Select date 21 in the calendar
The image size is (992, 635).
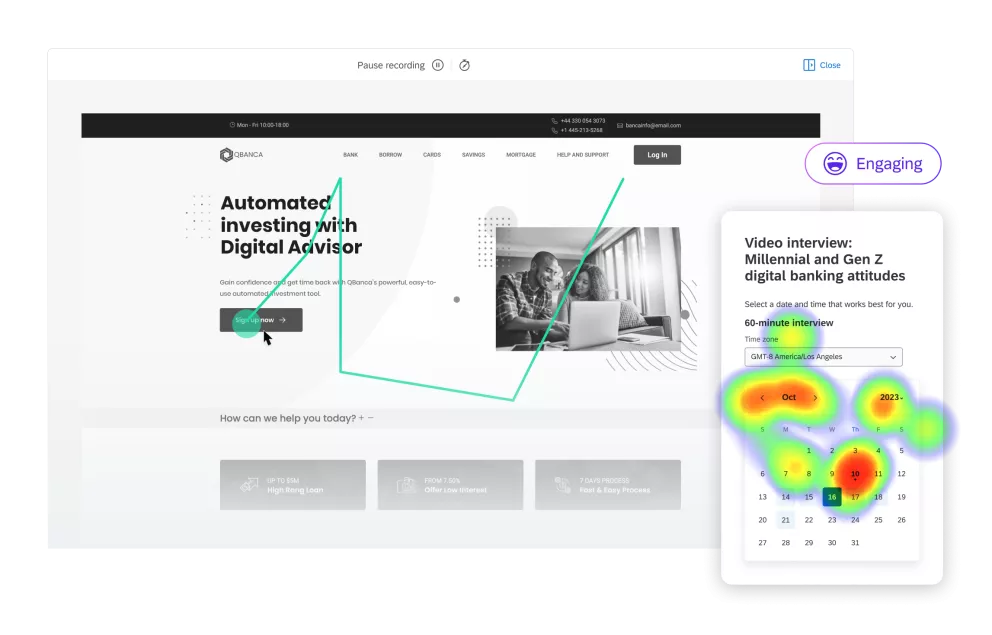click(x=785, y=520)
